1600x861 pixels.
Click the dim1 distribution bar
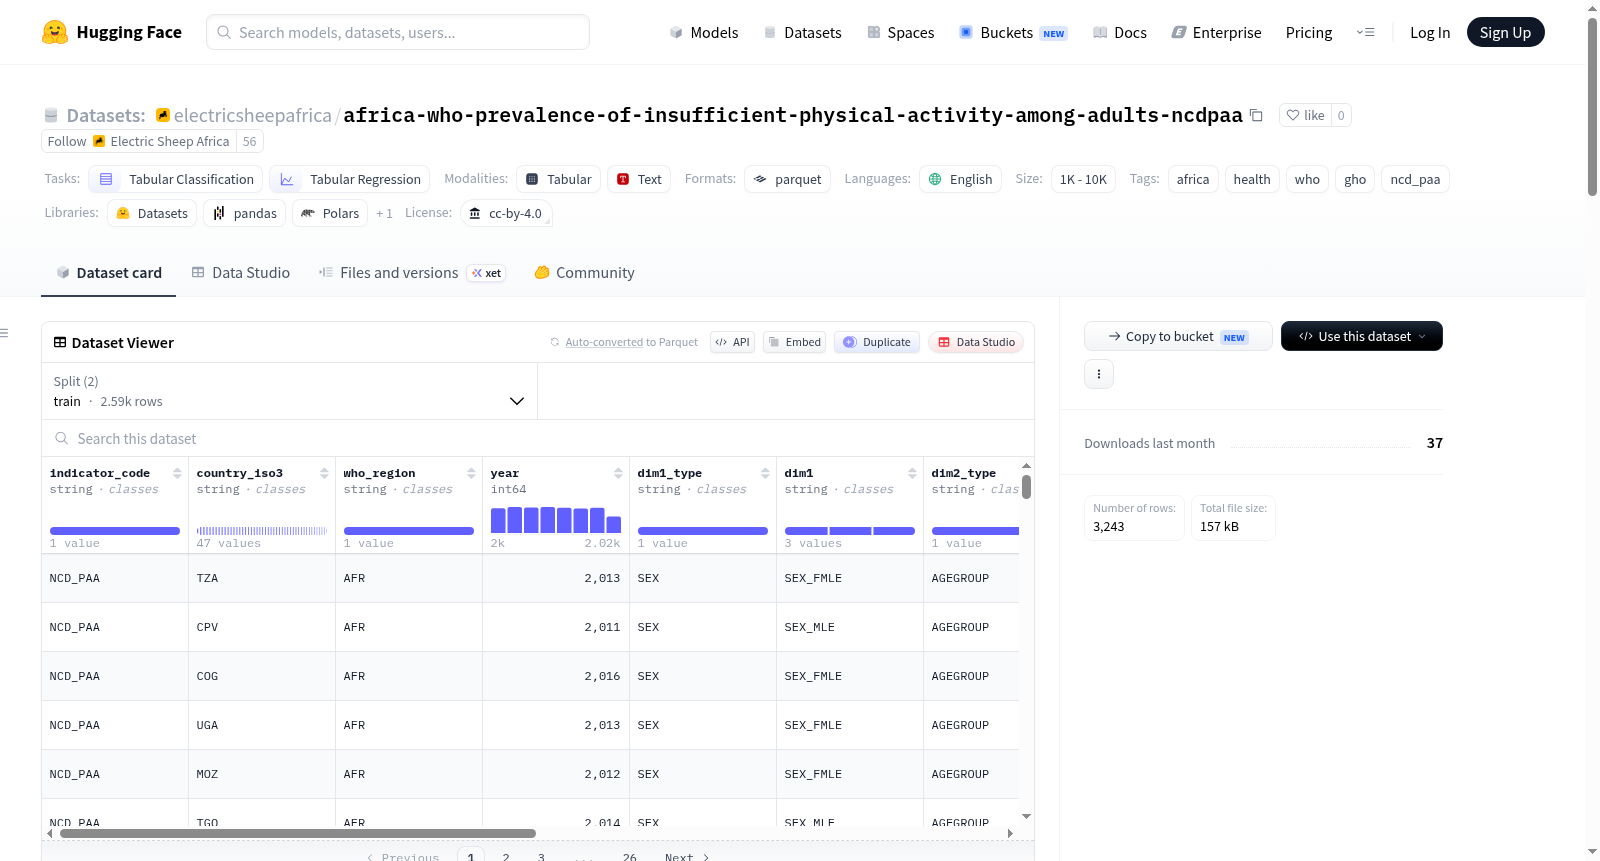point(850,531)
